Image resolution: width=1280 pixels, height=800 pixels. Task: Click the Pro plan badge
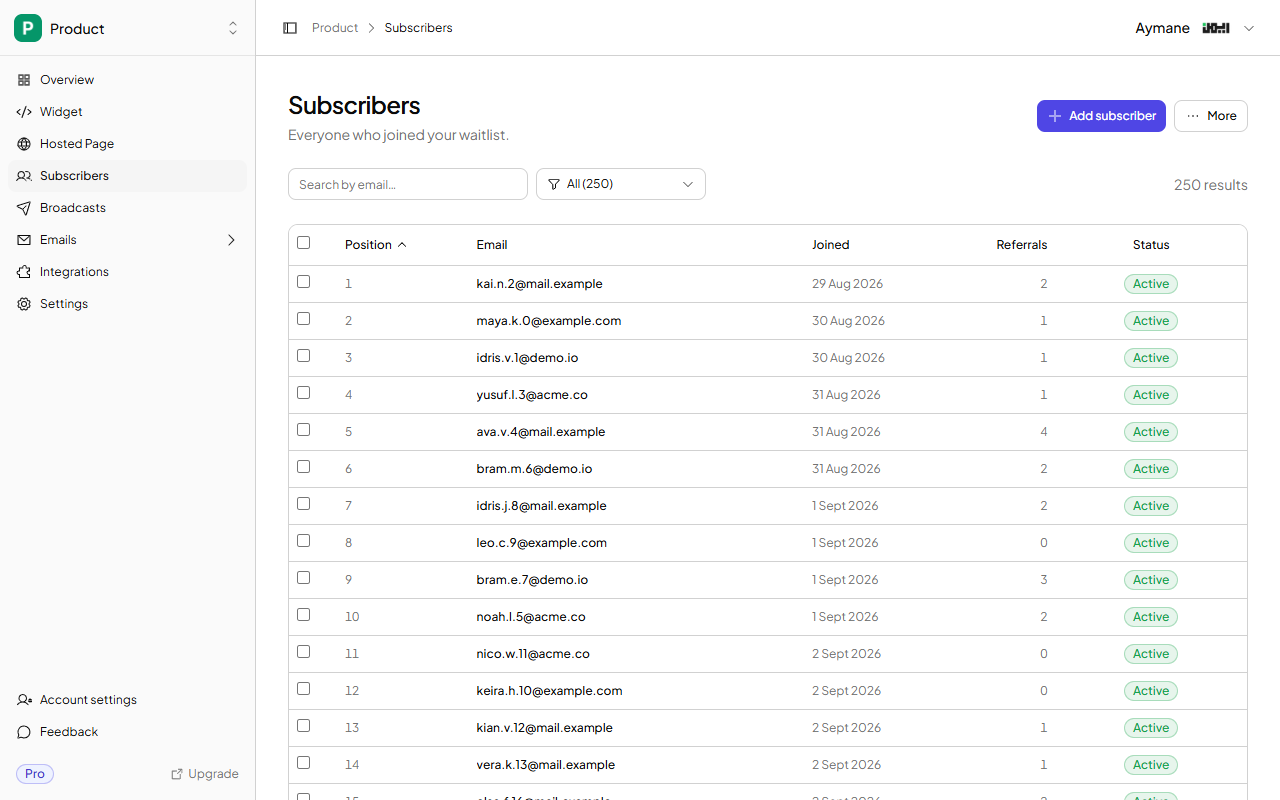[35, 774]
